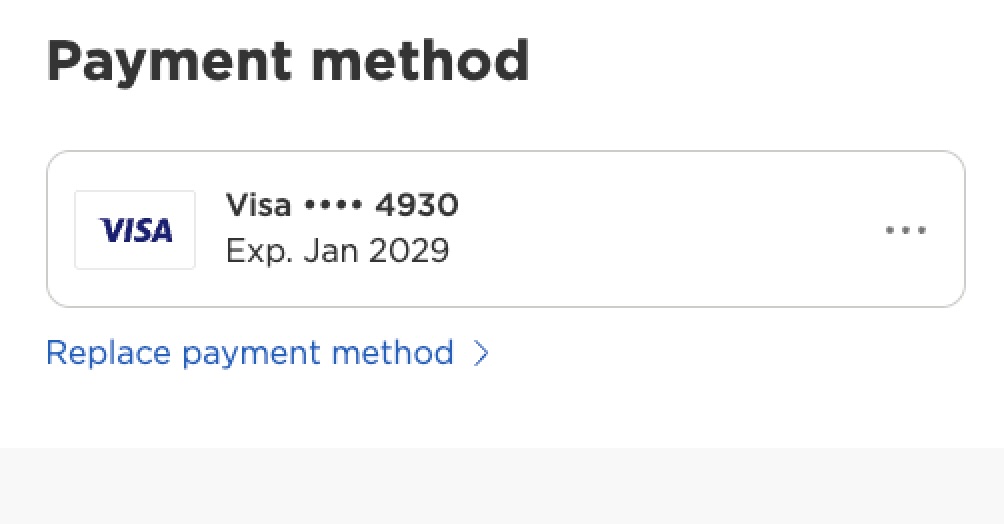Click the word method in the heading

click(x=420, y=62)
